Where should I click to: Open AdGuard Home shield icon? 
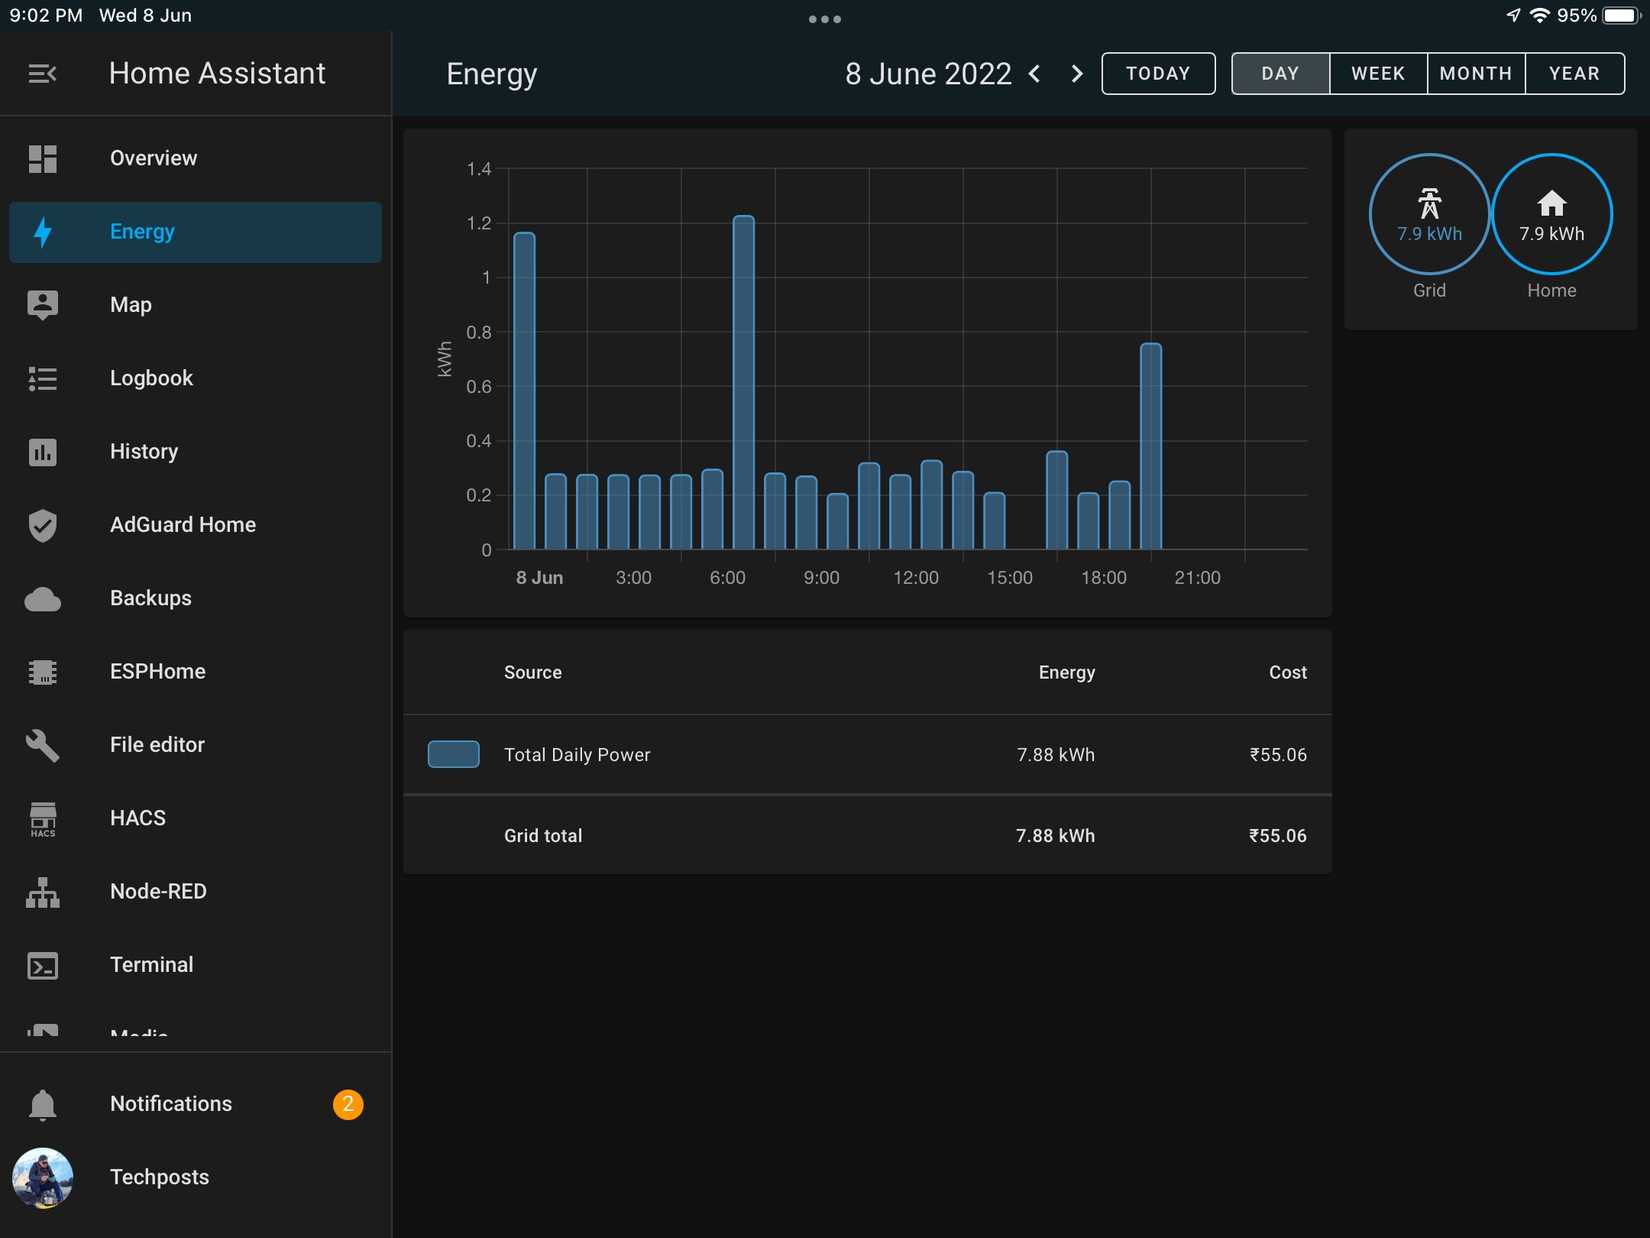pyautogui.click(x=42, y=524)
